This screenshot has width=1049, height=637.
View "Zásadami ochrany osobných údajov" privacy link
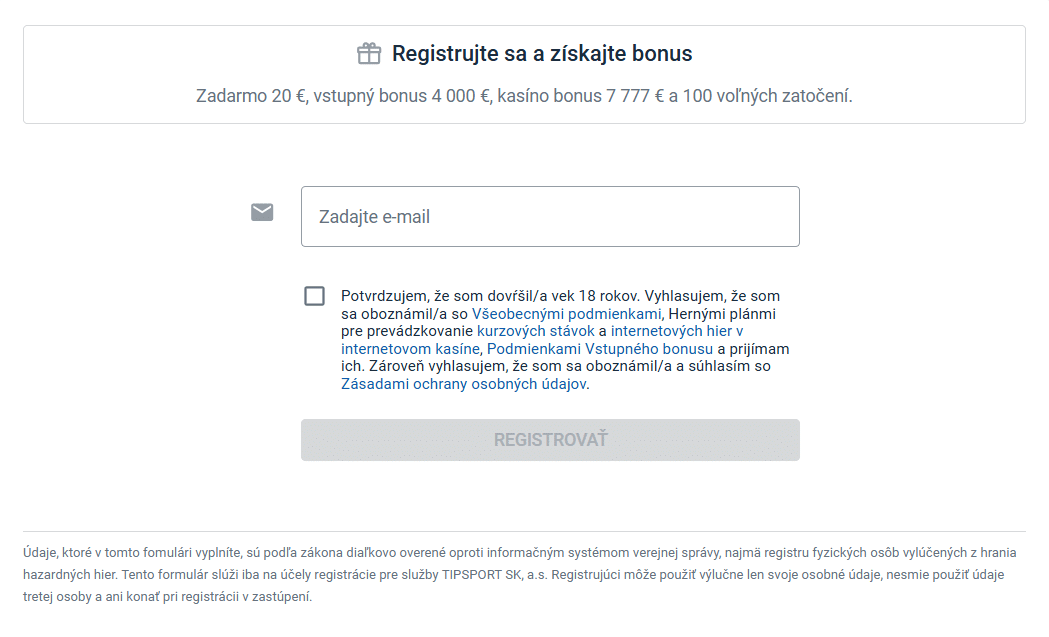click(x=464, y=384)
